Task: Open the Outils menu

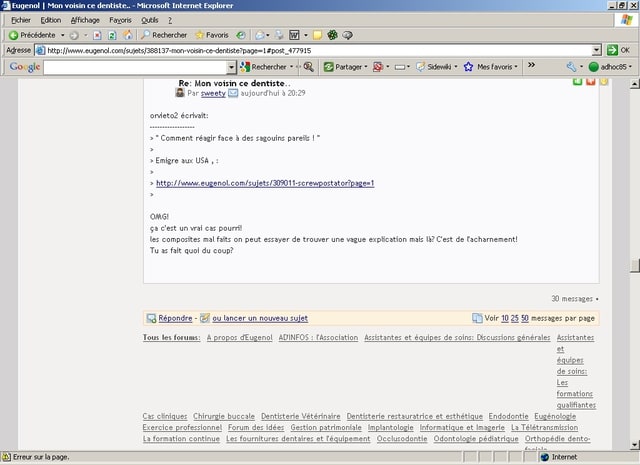Action: [150, 19]
